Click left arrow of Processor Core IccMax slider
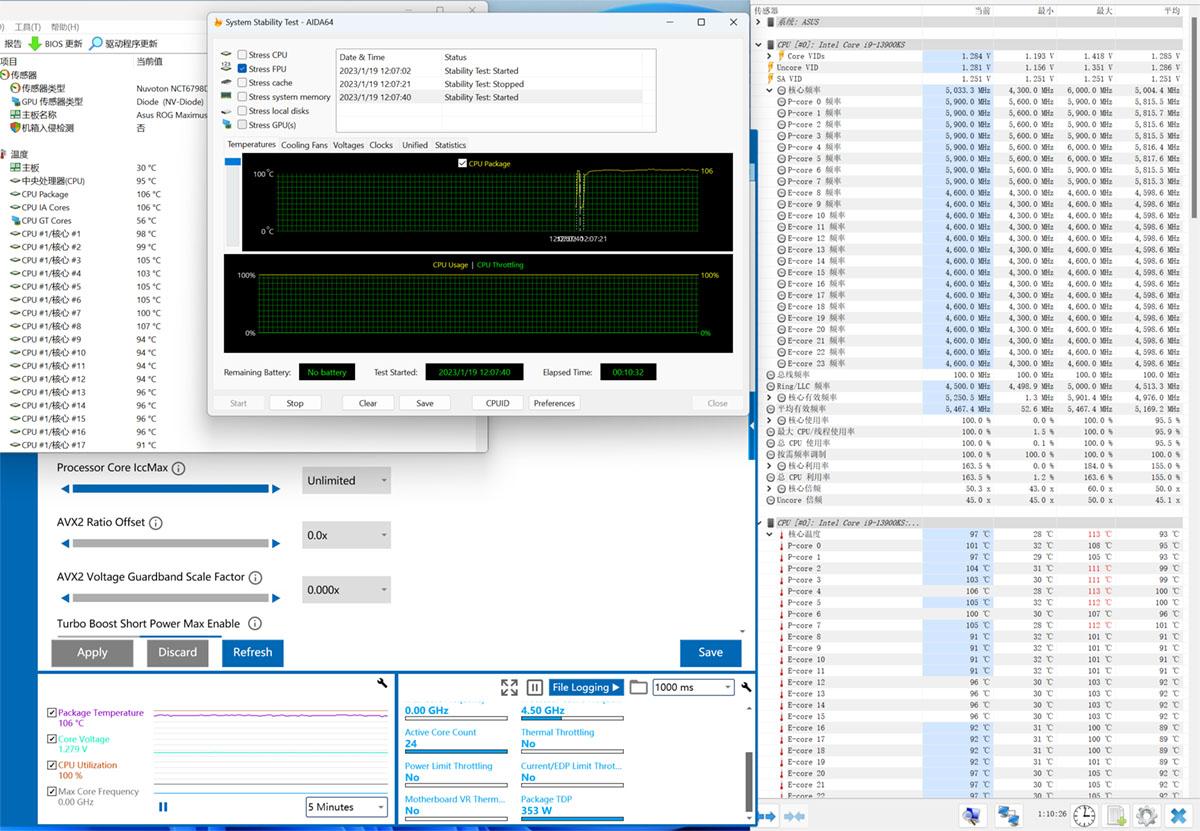 tap(66, 489)
